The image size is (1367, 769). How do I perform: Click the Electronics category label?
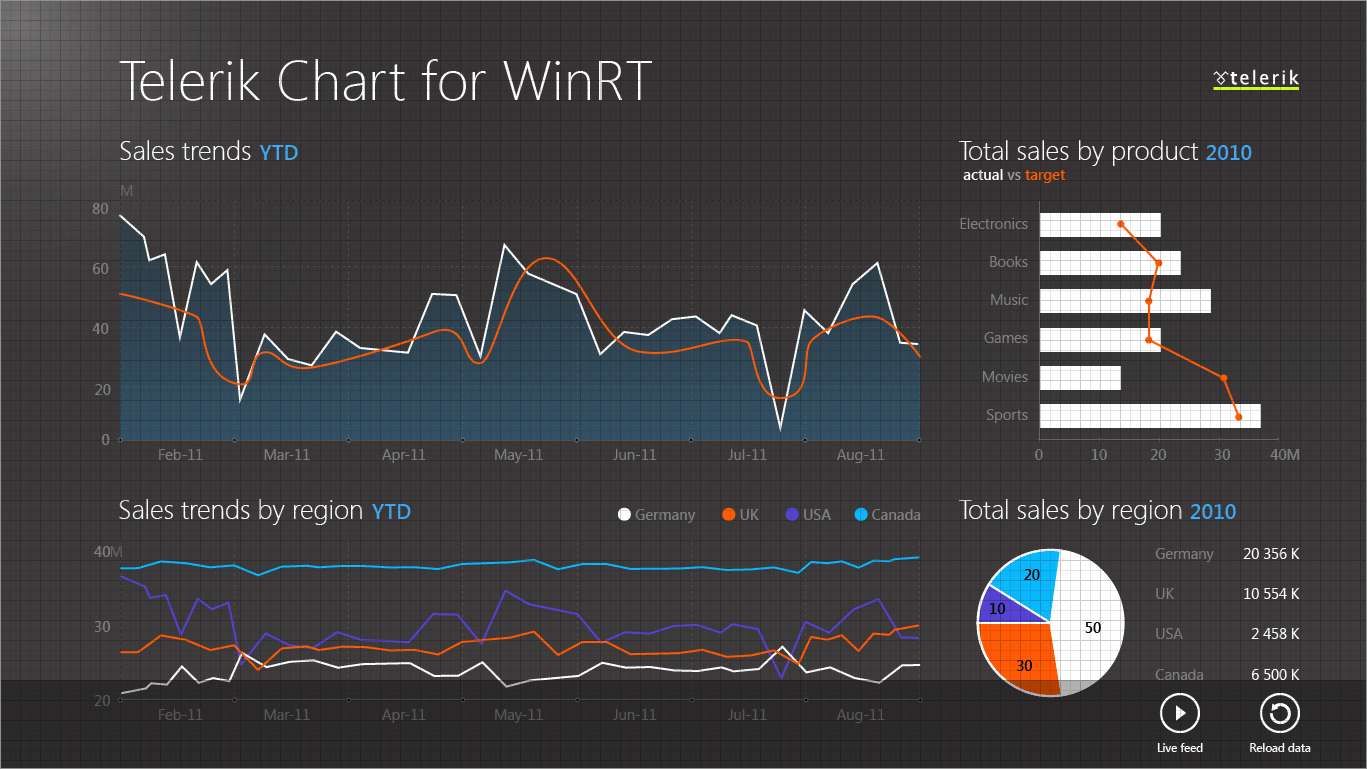993,224
